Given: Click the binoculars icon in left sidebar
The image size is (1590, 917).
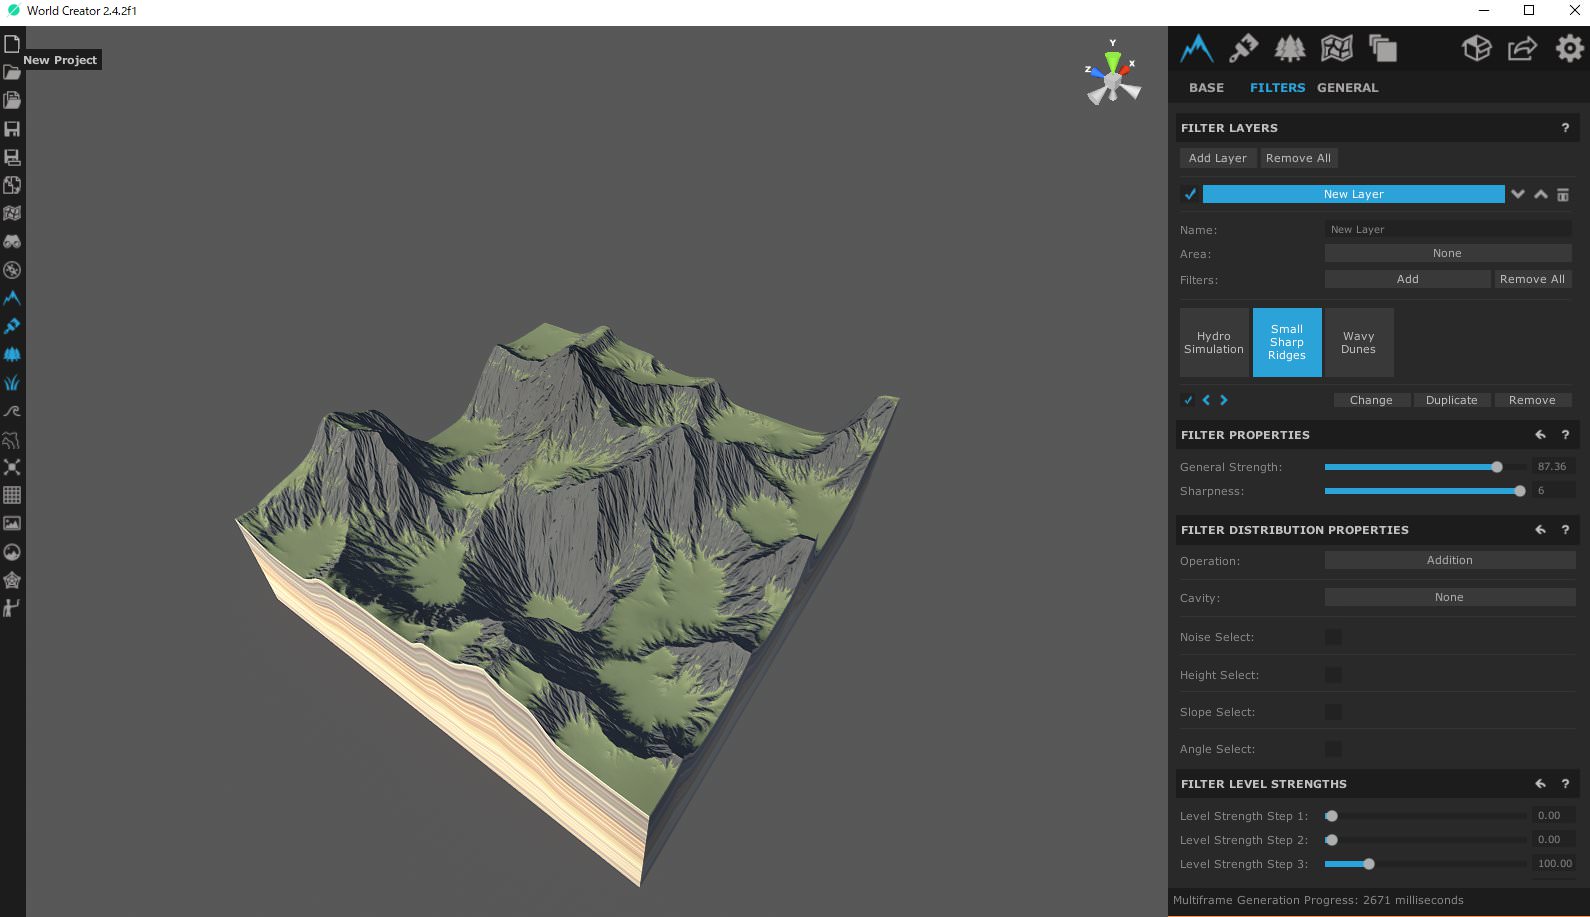Looking at the screenshot, I should (12, 242).
